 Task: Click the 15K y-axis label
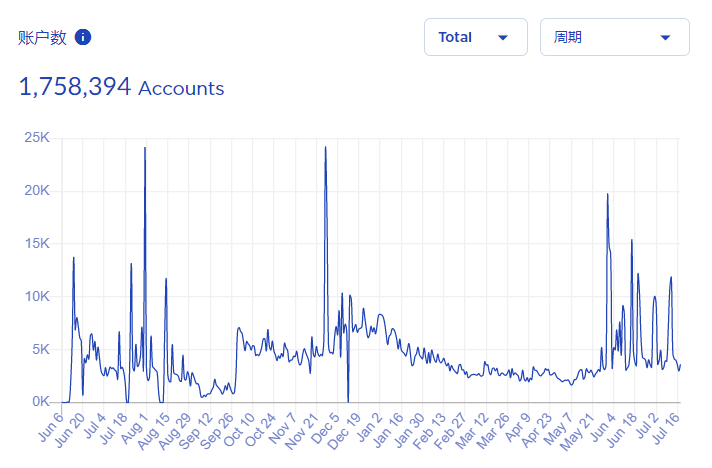38,243
